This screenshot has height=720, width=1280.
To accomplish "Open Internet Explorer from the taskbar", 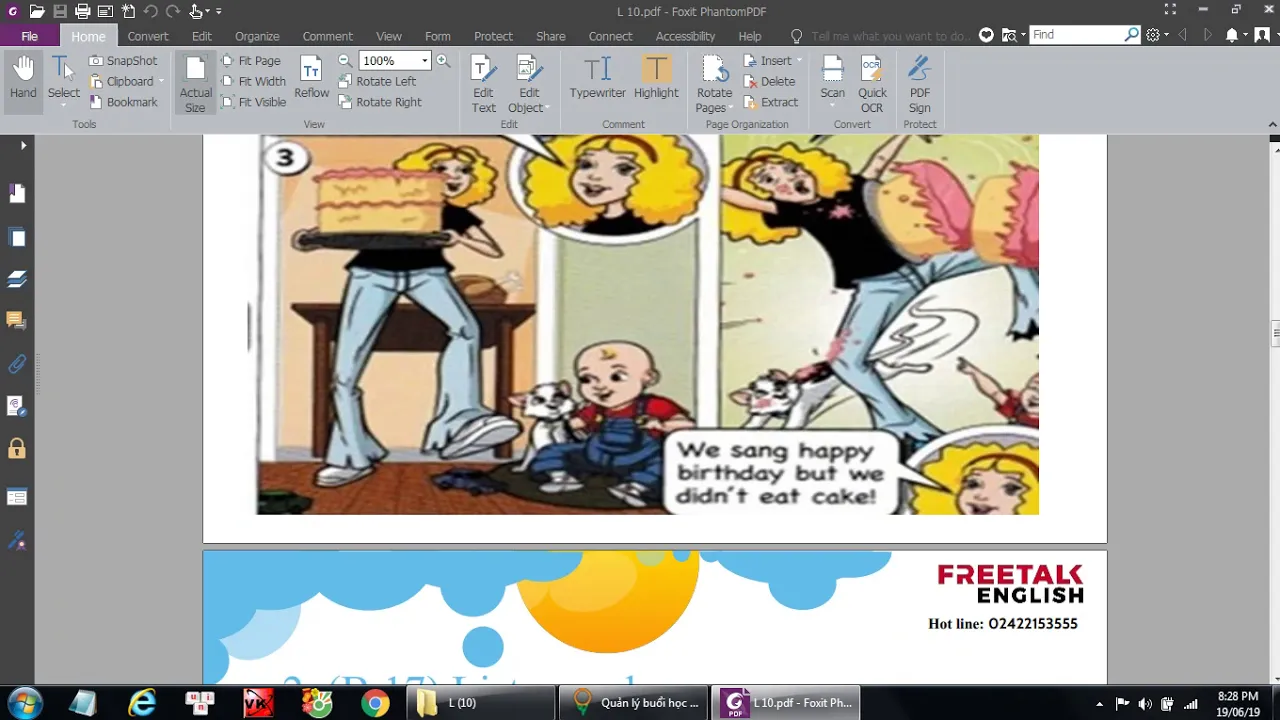I will 143,703.
